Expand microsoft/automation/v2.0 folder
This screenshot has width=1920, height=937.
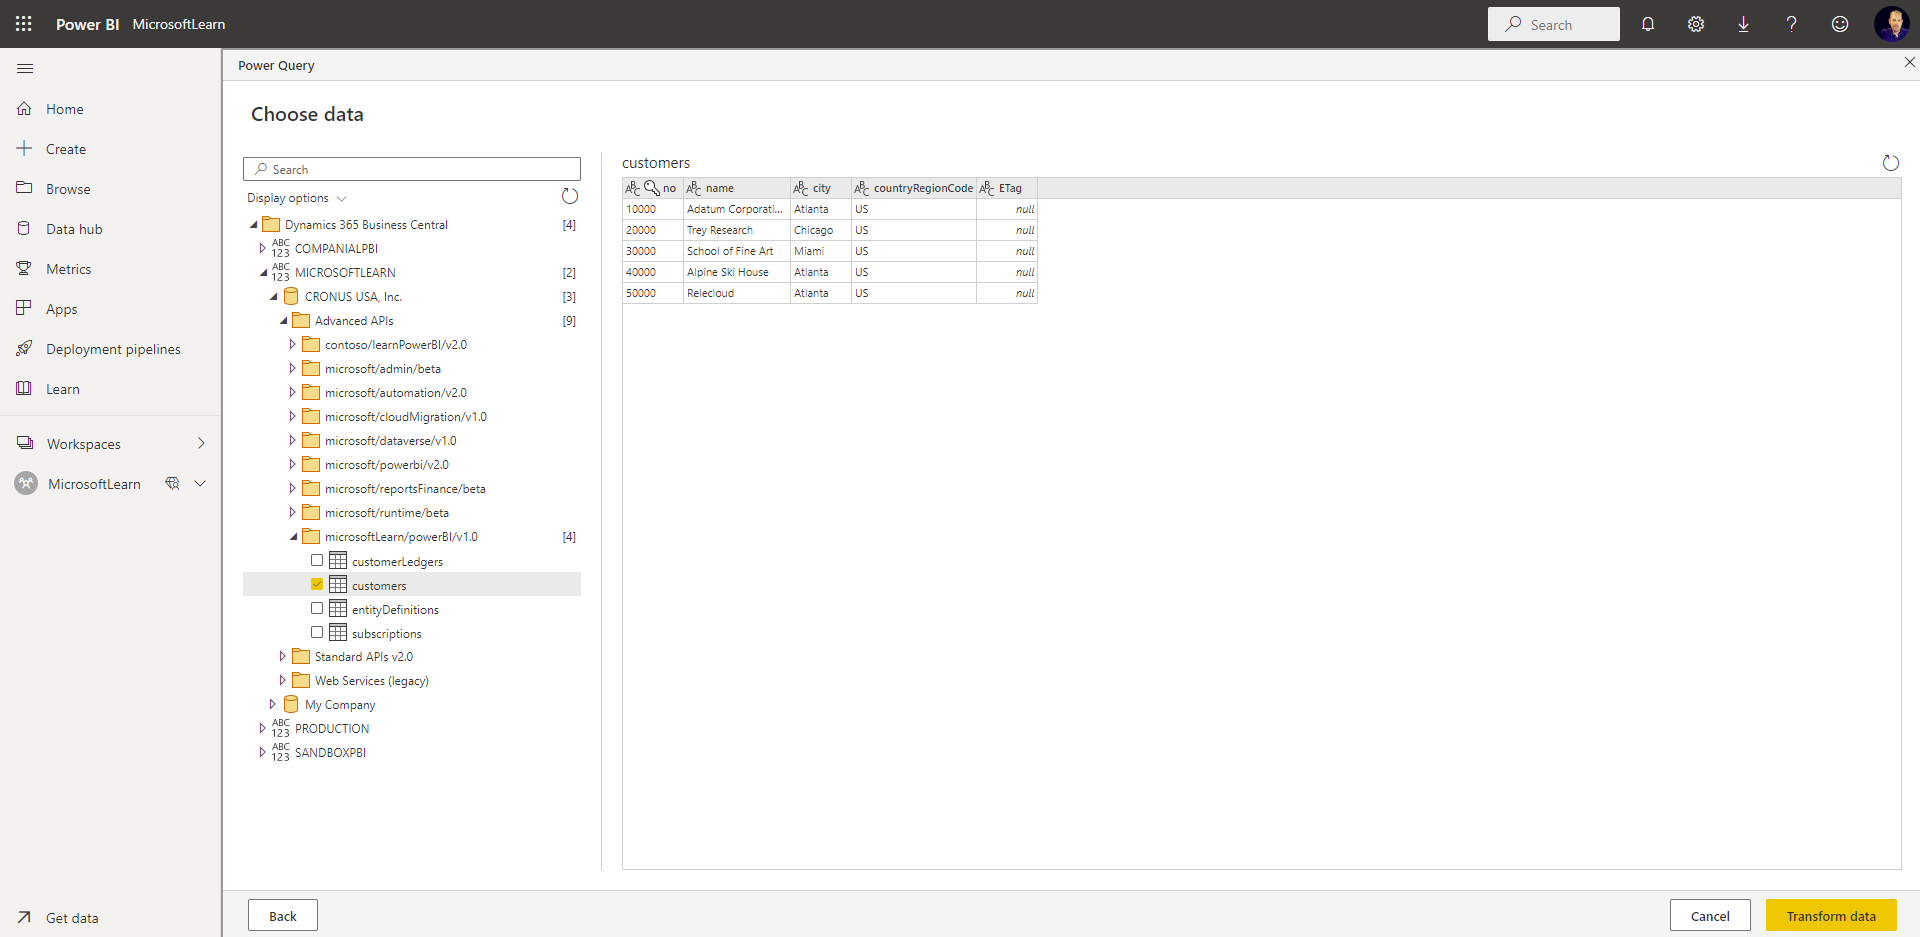pyautogui.click(x=292, y=392)
